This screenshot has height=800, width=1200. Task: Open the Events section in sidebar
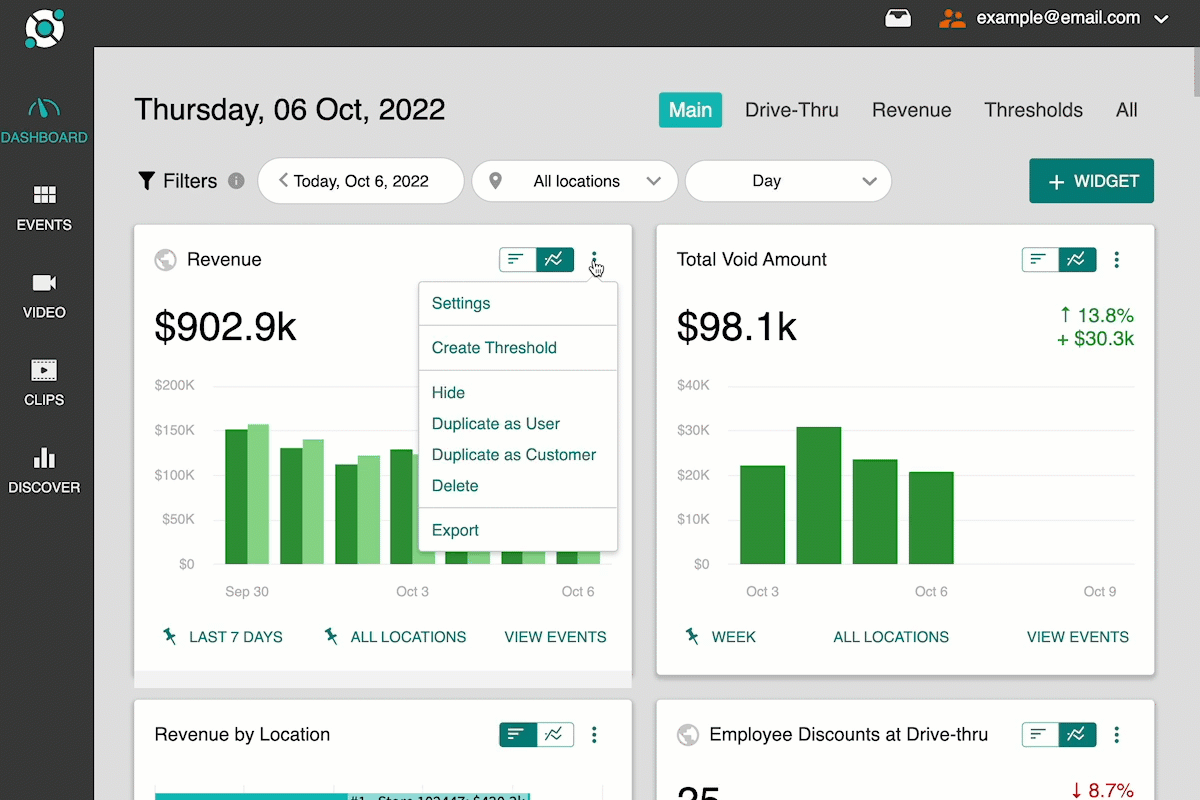tap(44, 208)
